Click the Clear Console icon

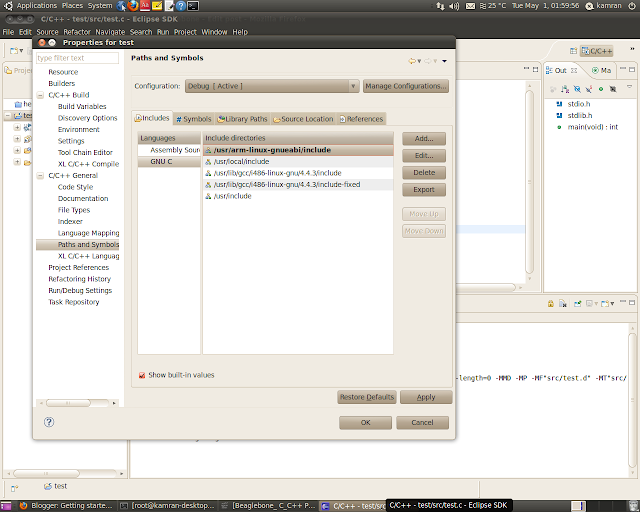563,303
